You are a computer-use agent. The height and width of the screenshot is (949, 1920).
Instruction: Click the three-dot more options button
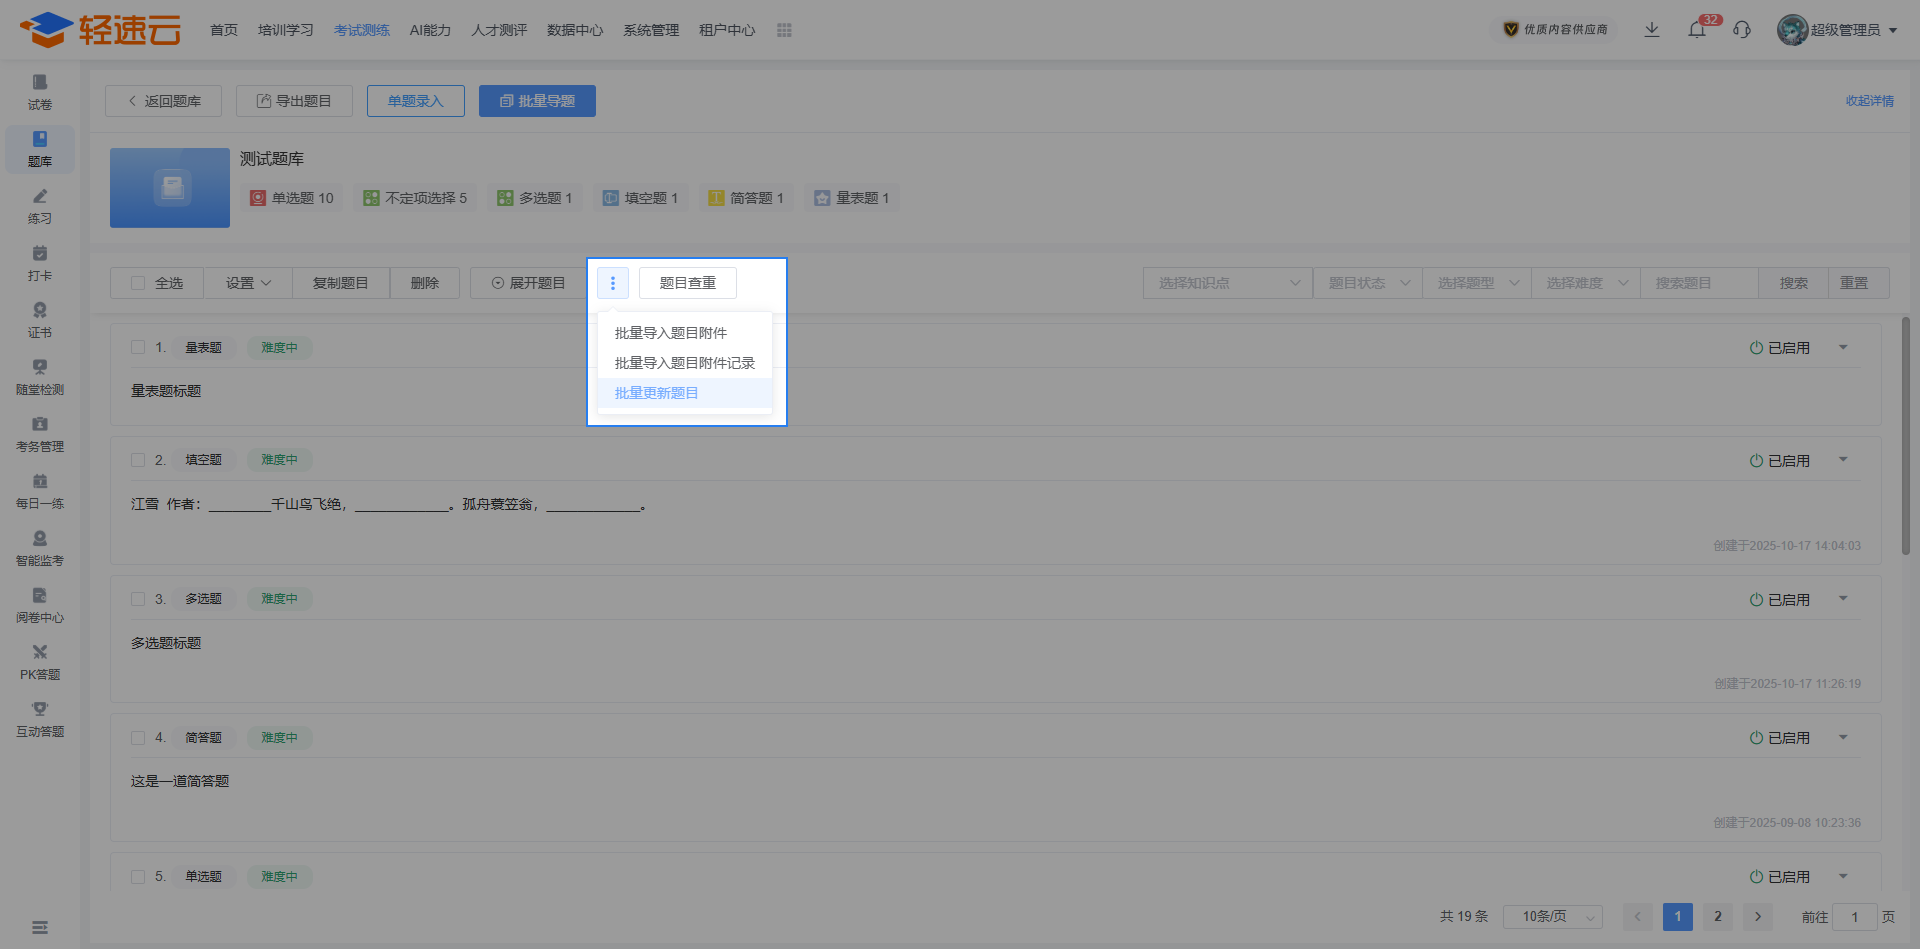613,283
